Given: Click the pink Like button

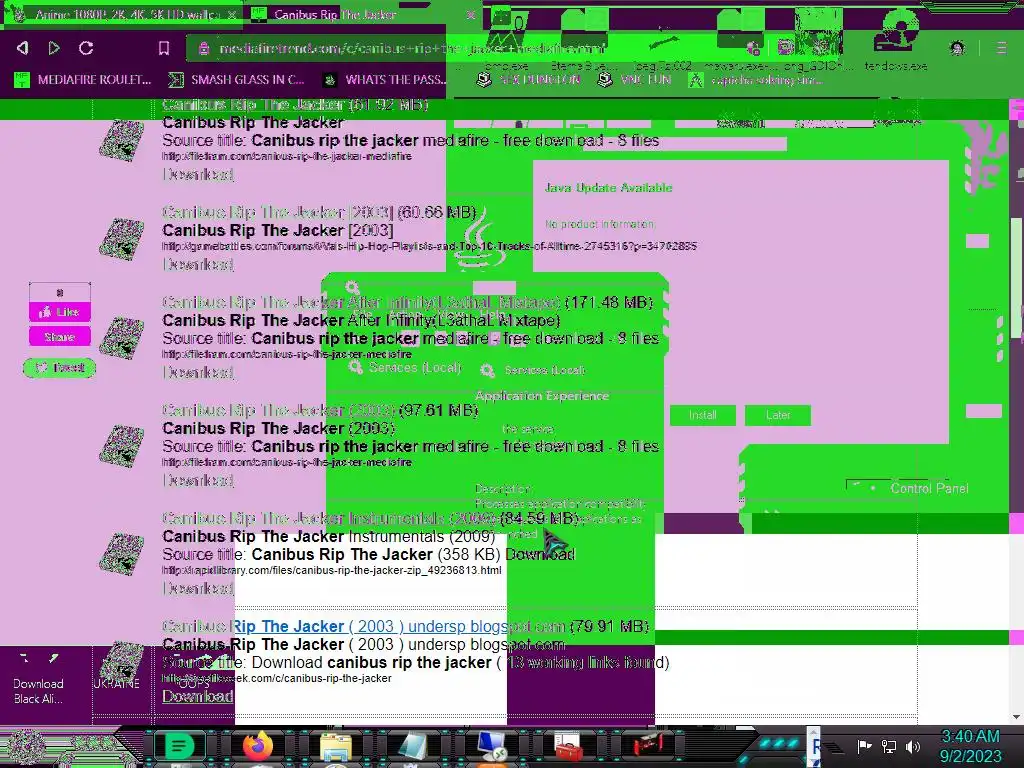Looking at the screenshot, I should pos(59,312).
